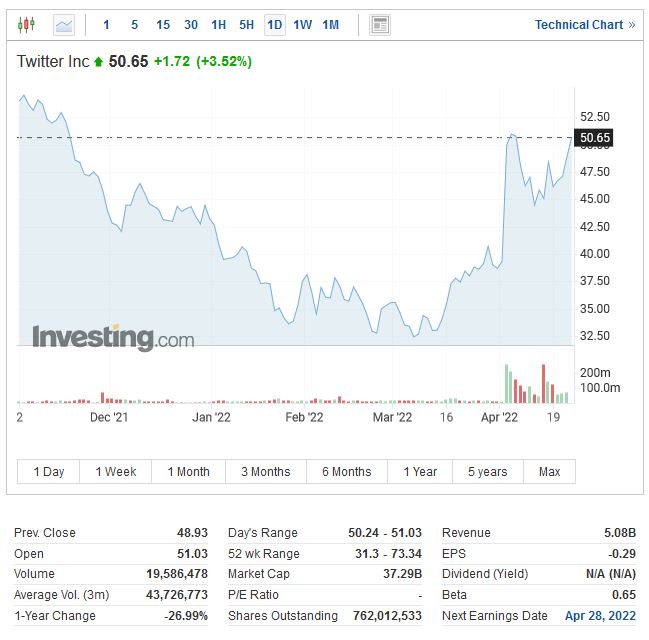This screenshot has height=640, width=649.
Task: Switch to candlestick chart type icon
Action: click(x=26, y=24)
